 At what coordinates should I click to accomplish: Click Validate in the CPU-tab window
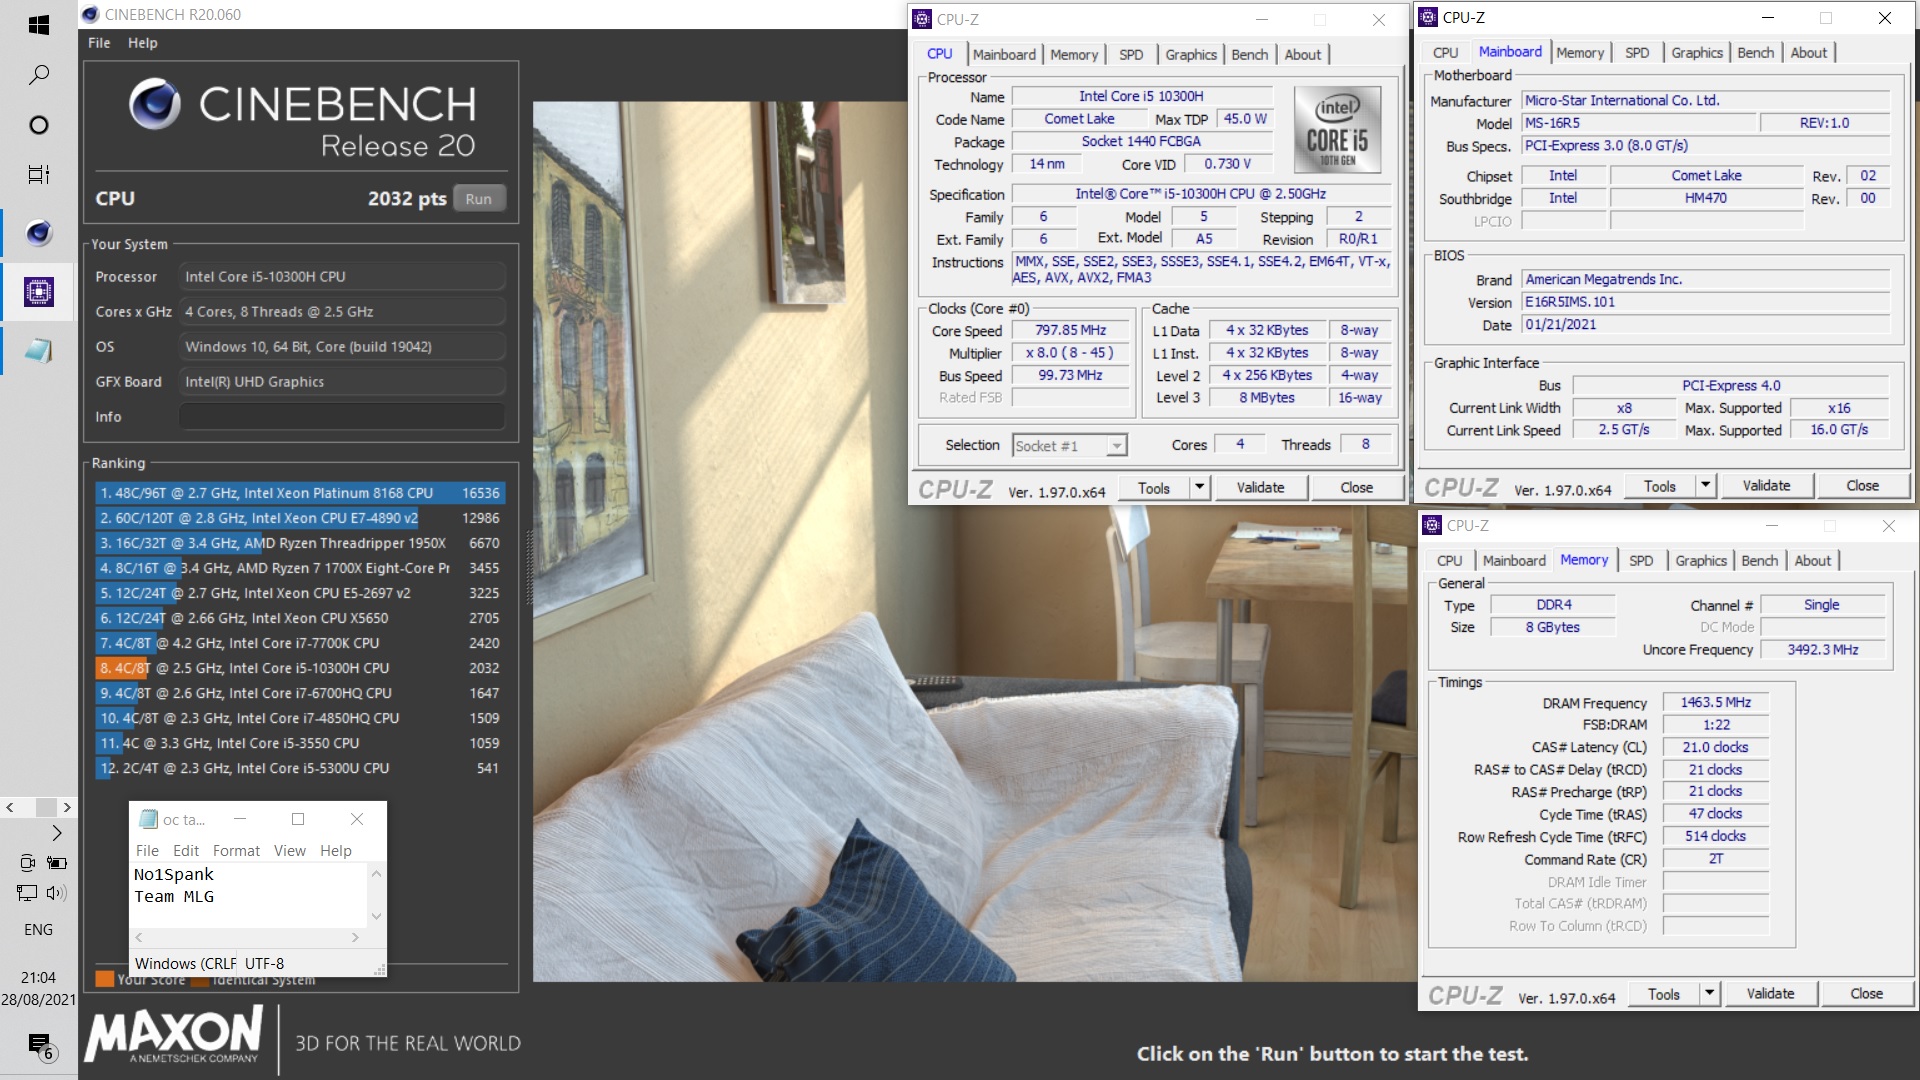click(x=1260, y=488)
